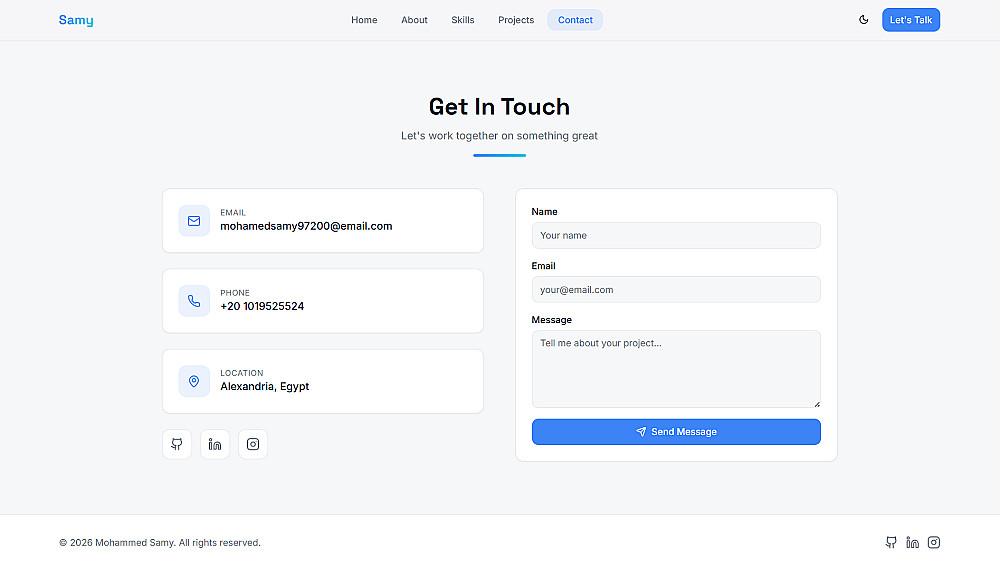Click the envelope icon in Email card
The height and width of the screenshot is (568, 1000).
pyautogui.click(x=194, y=221)
